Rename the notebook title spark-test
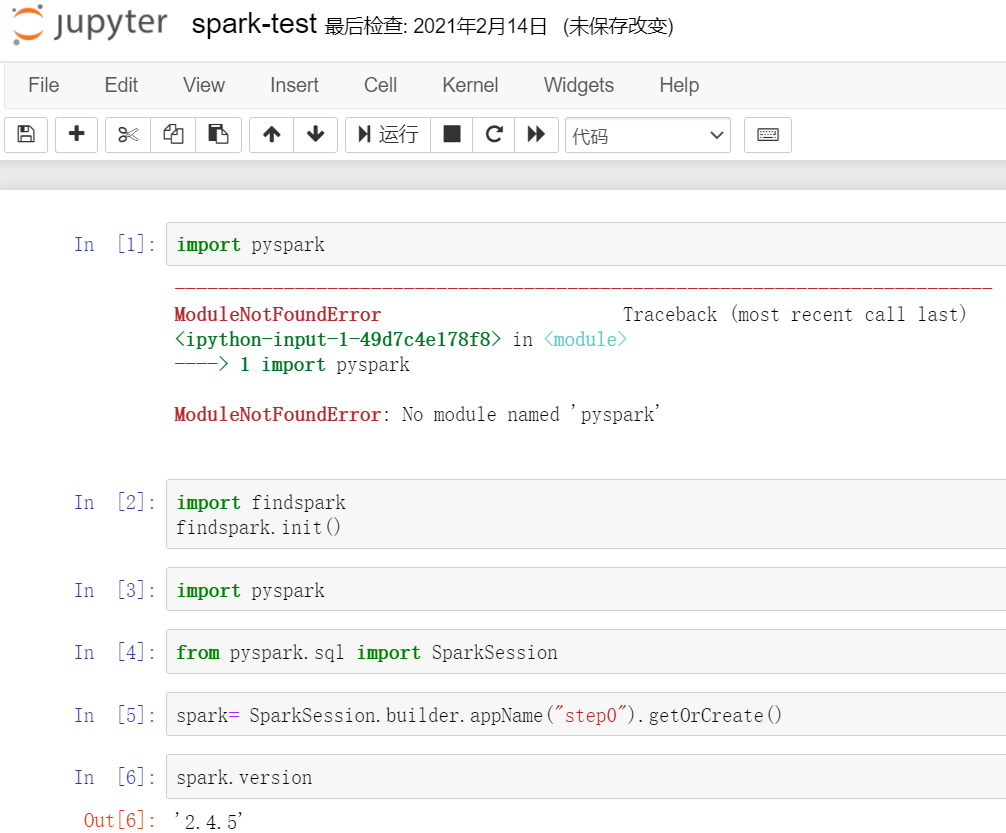Image resolution: width=1006 pixels, height=833 pixels. tap(254, 24)
